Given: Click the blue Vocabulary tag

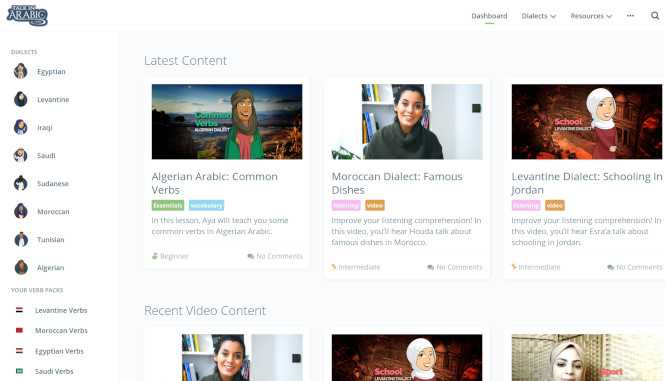Looking at the screenshot, I should 207,205.
